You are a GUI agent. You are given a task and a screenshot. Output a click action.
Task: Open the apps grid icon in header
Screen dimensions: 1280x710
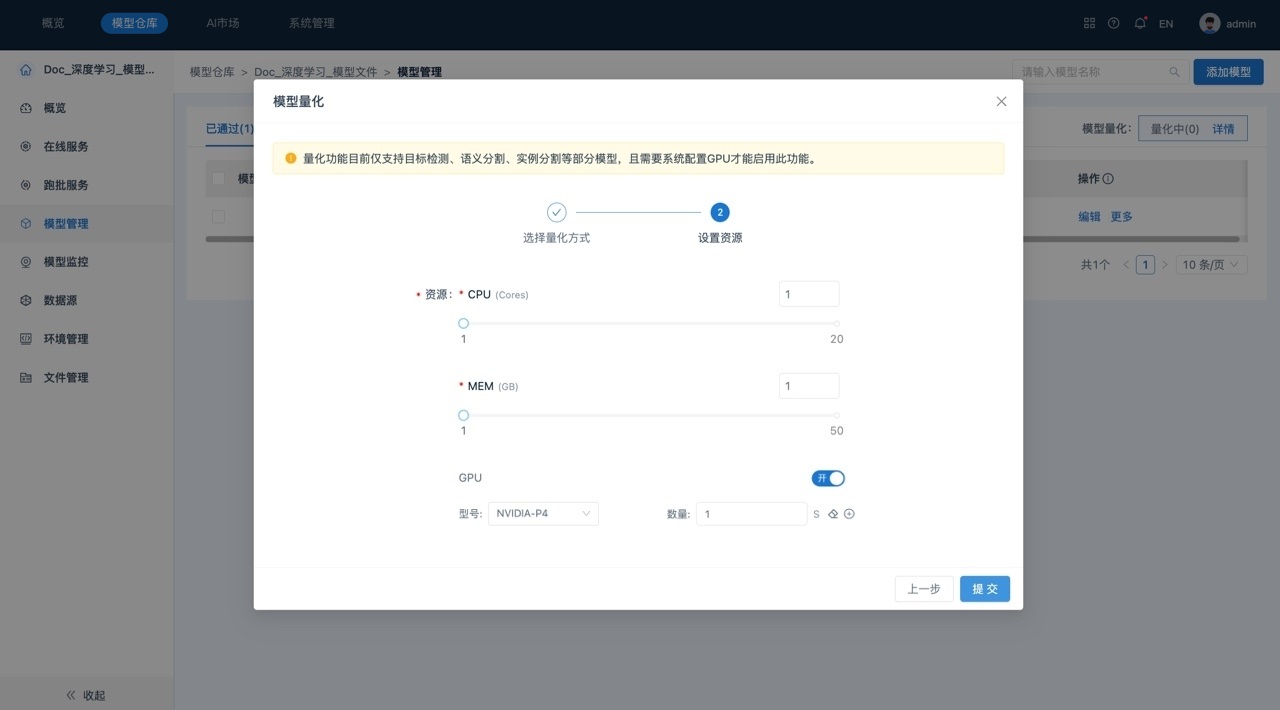coord(1089,23)
